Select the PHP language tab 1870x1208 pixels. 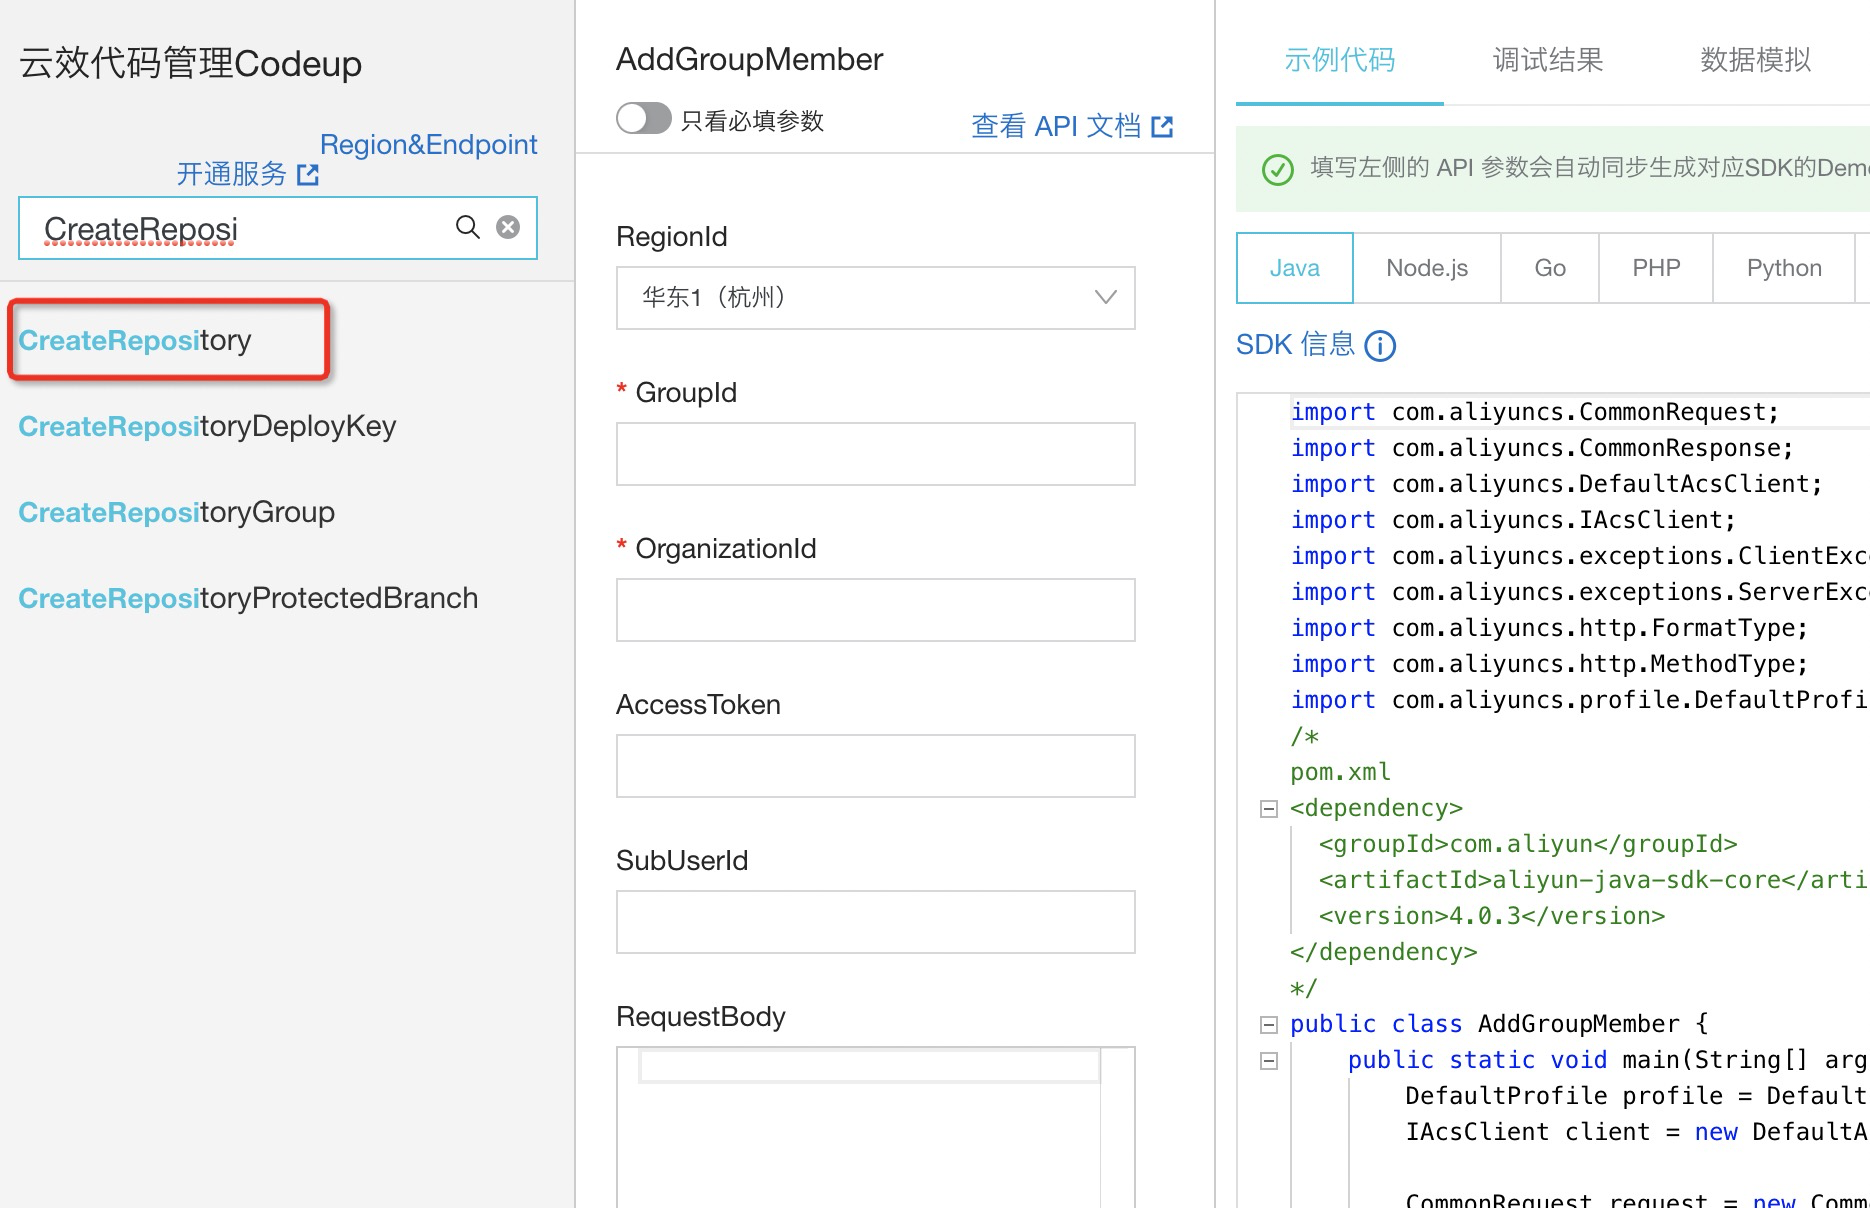1656,268
